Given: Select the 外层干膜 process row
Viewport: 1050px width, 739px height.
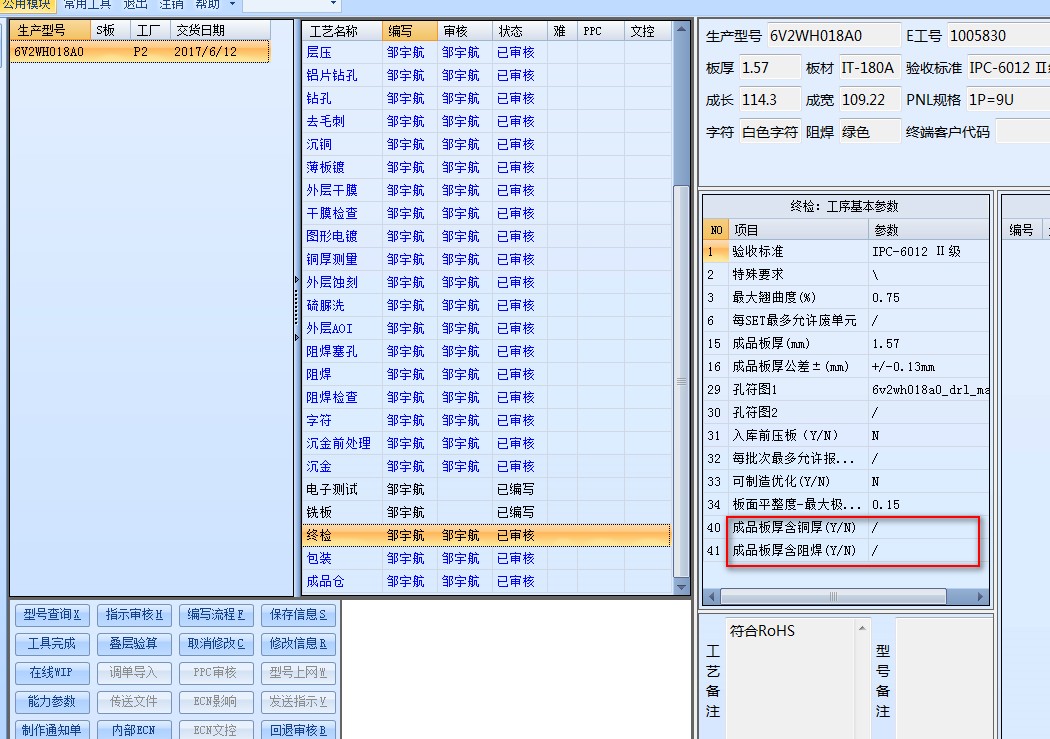Looking at the screenshot, I should 486,190.
